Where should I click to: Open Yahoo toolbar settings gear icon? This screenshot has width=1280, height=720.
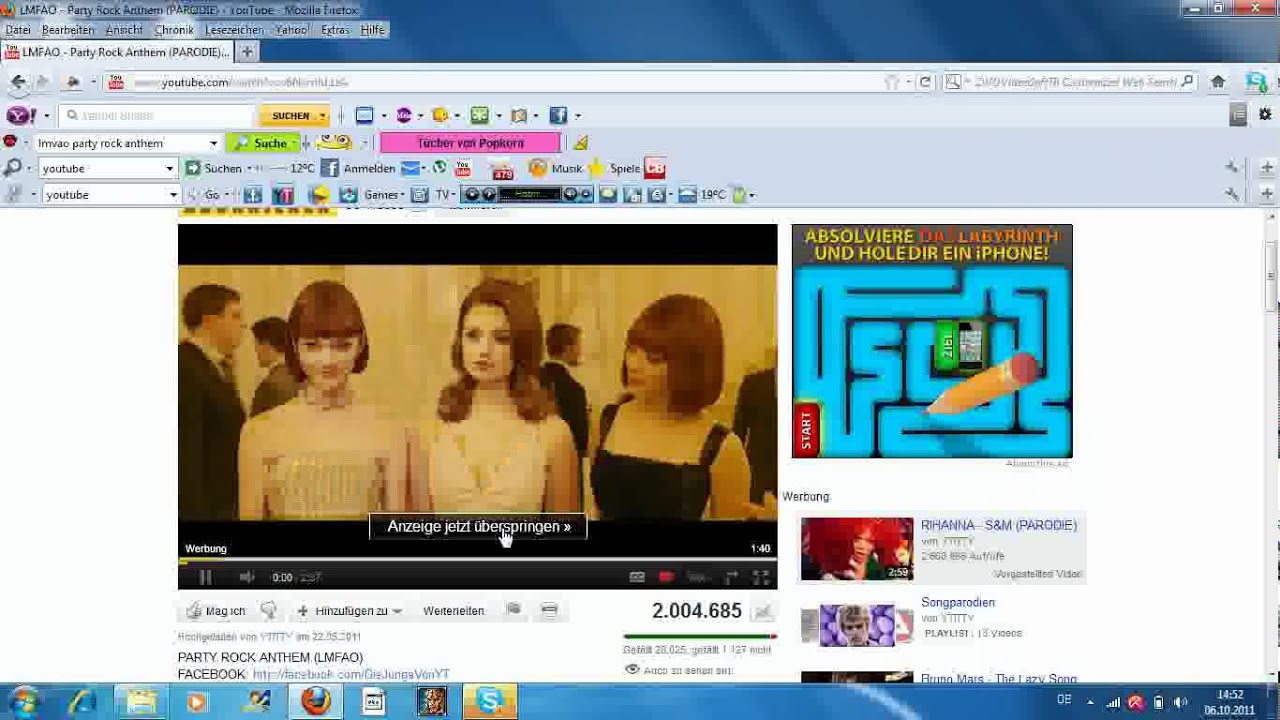point(1264,115)
